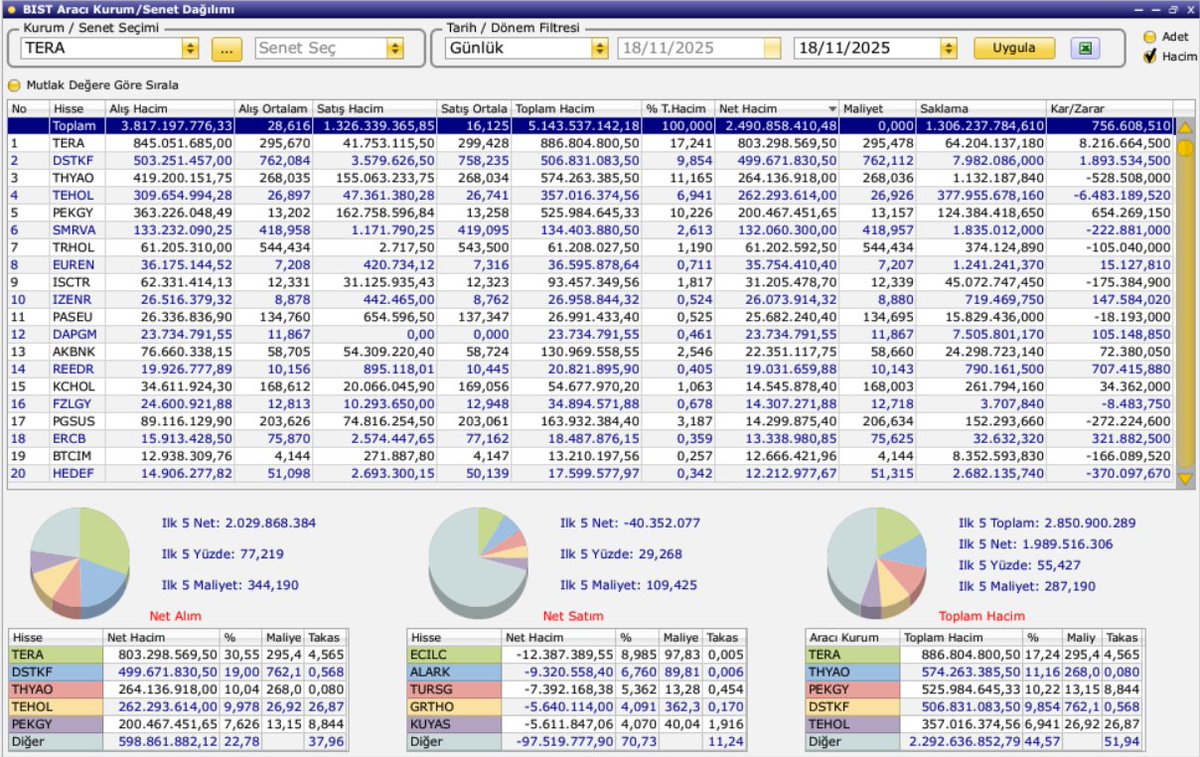The image size is (1200, 757).
Task: Select the Adet radio option
Action: 1149,37
